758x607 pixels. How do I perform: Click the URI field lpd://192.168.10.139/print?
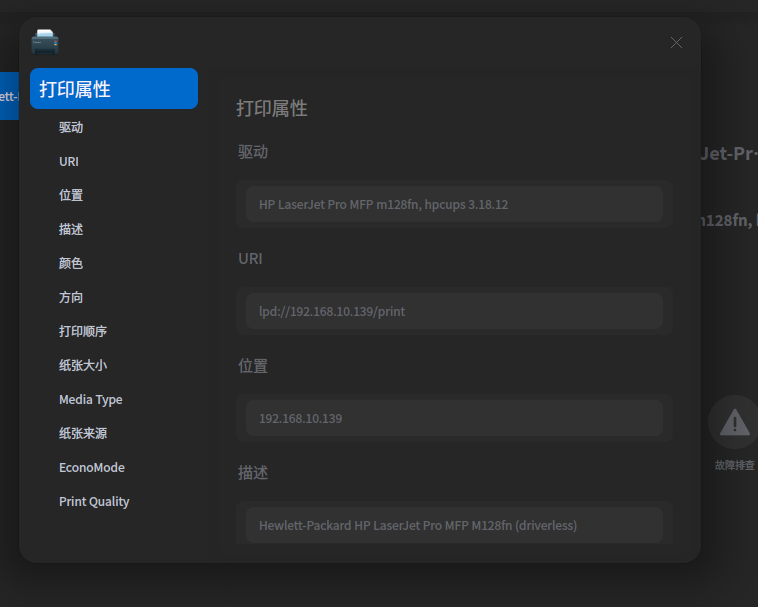click(454, 311)
